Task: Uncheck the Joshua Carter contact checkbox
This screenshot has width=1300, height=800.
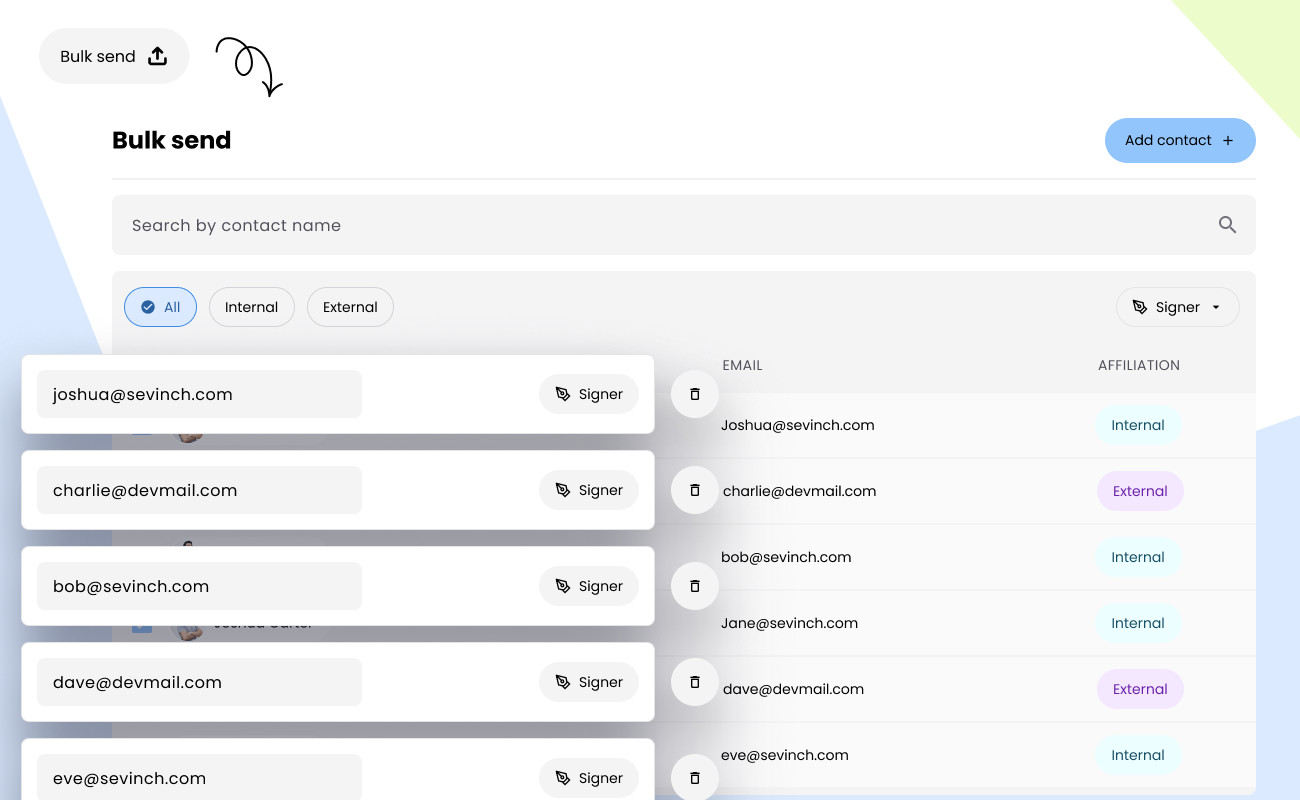Action: click(x=141, y=623)
